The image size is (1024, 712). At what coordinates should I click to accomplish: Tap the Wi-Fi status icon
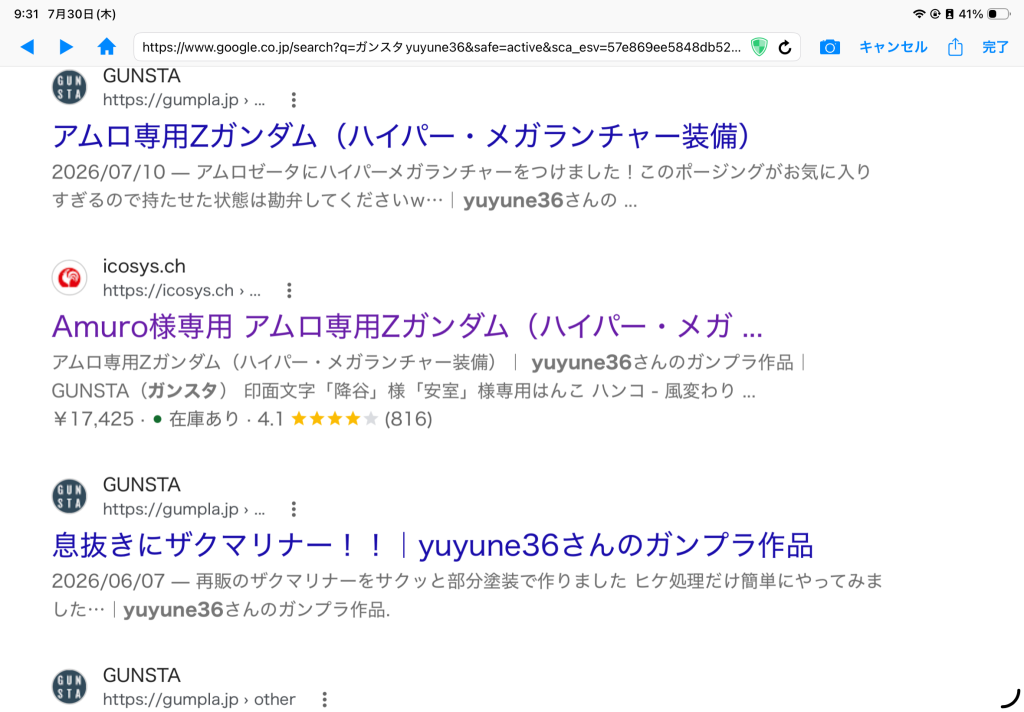pyautogui.click(x=919, y=14)
